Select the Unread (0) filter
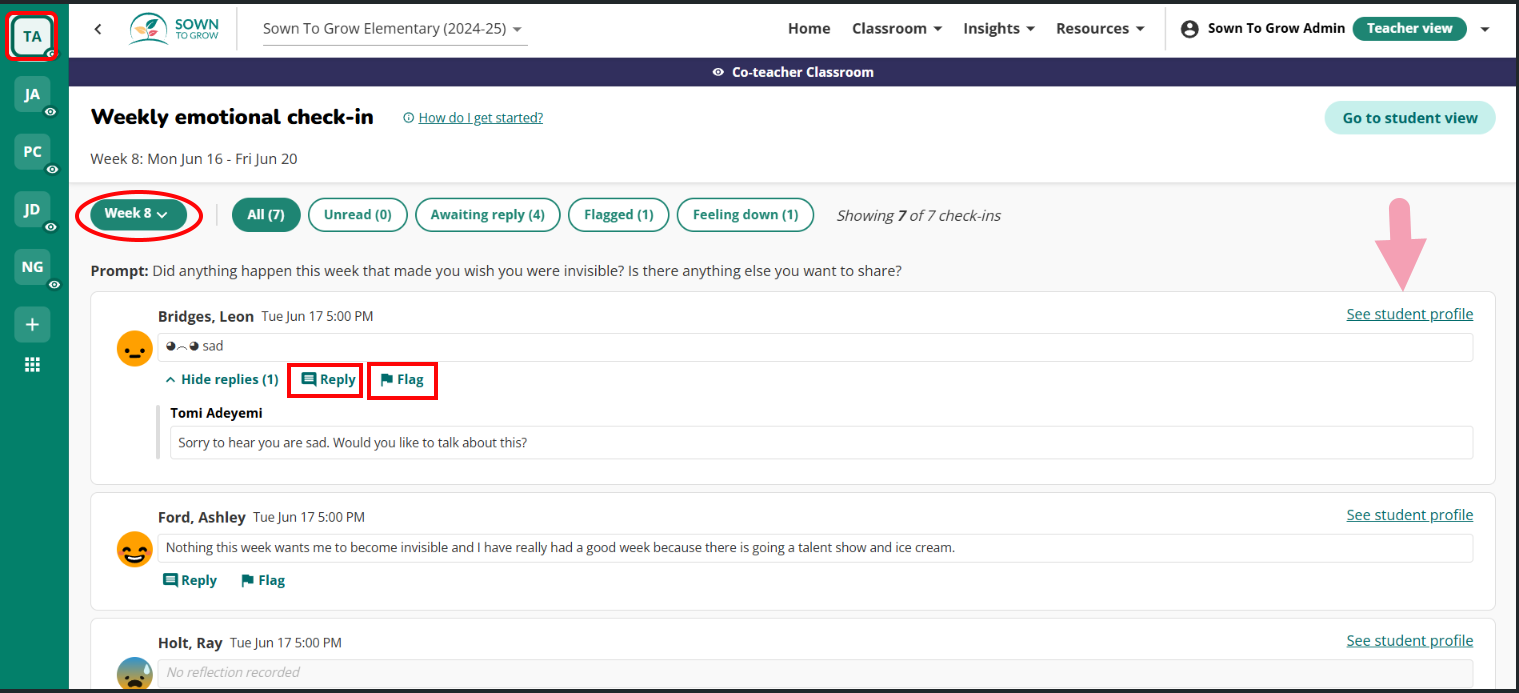The width and height of the screenshot is (1519, 693). coord(358,215)
